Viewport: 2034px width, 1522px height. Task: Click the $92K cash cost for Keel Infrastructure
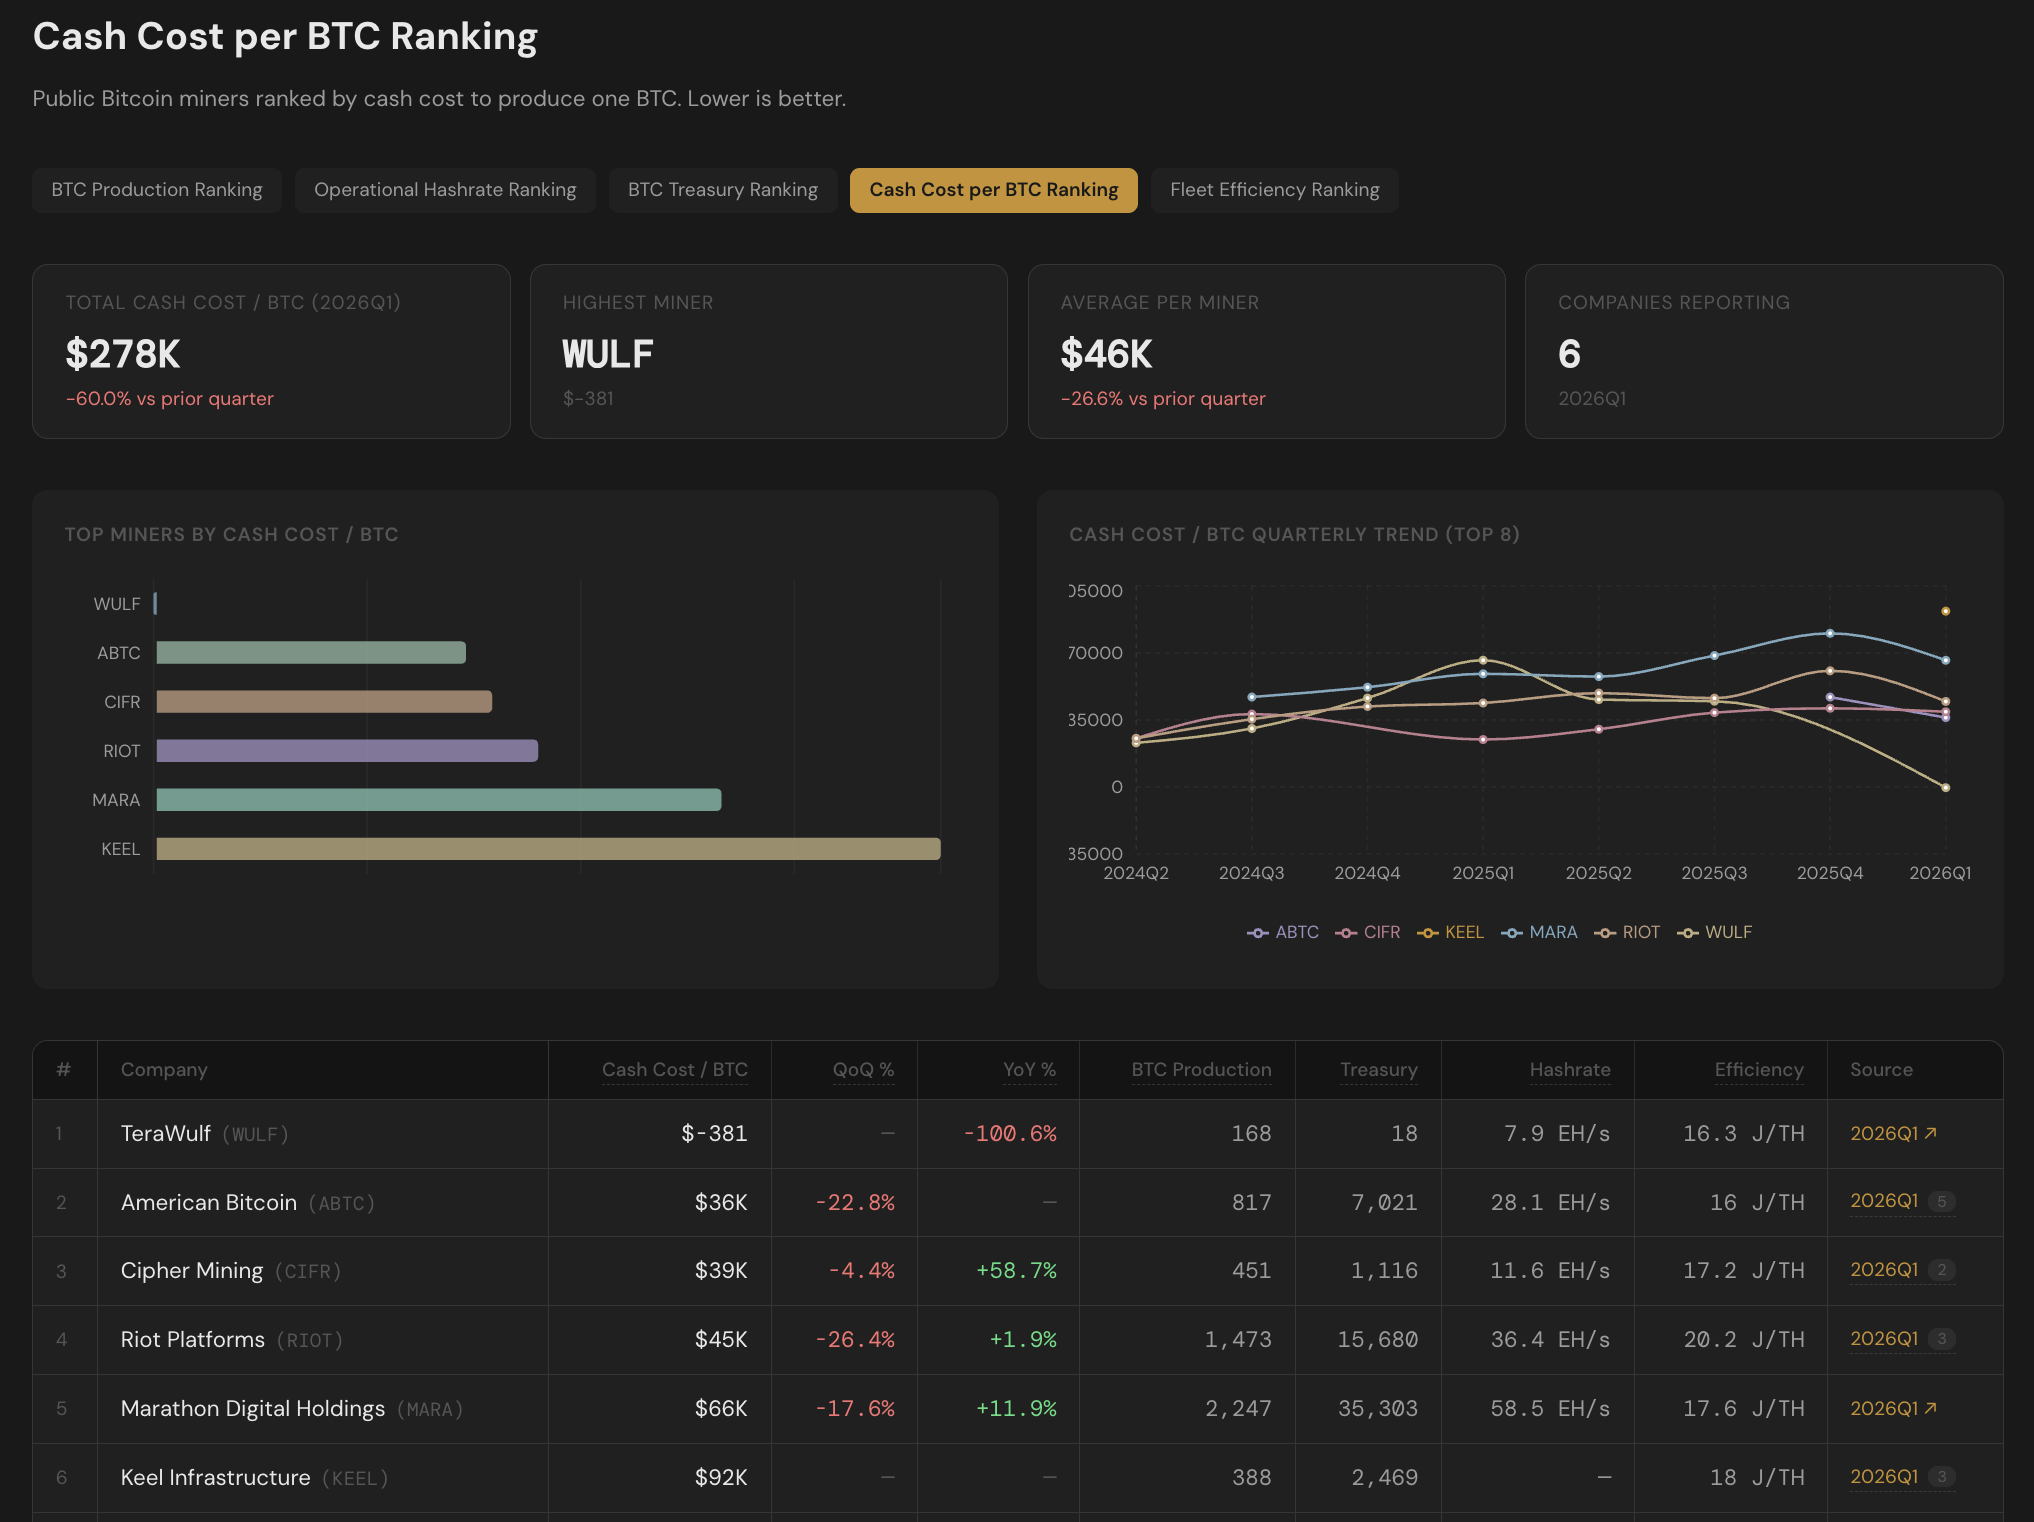(721, 1477)
